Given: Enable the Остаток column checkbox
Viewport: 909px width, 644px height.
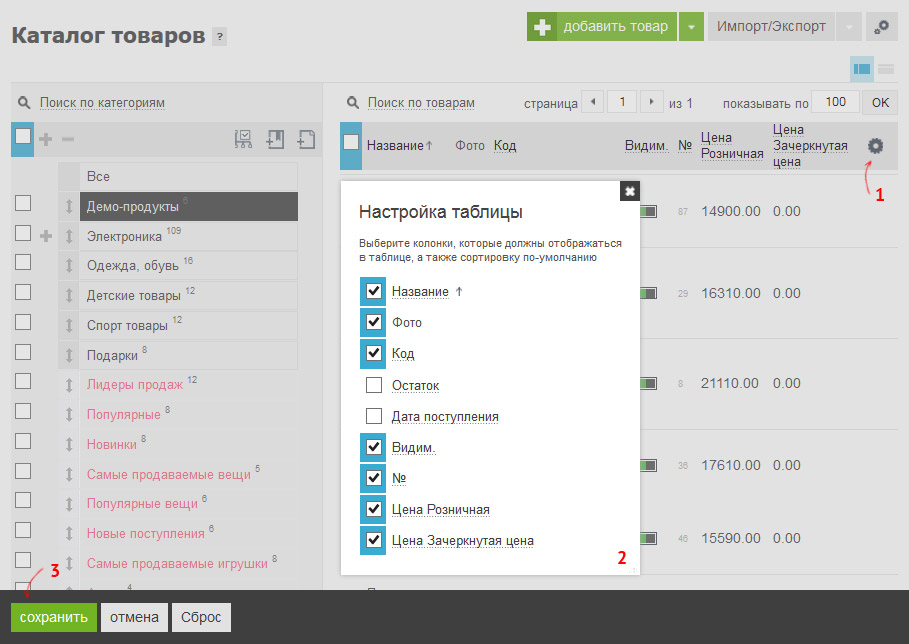Looking at the screenshot, I should tap(374, 385).
